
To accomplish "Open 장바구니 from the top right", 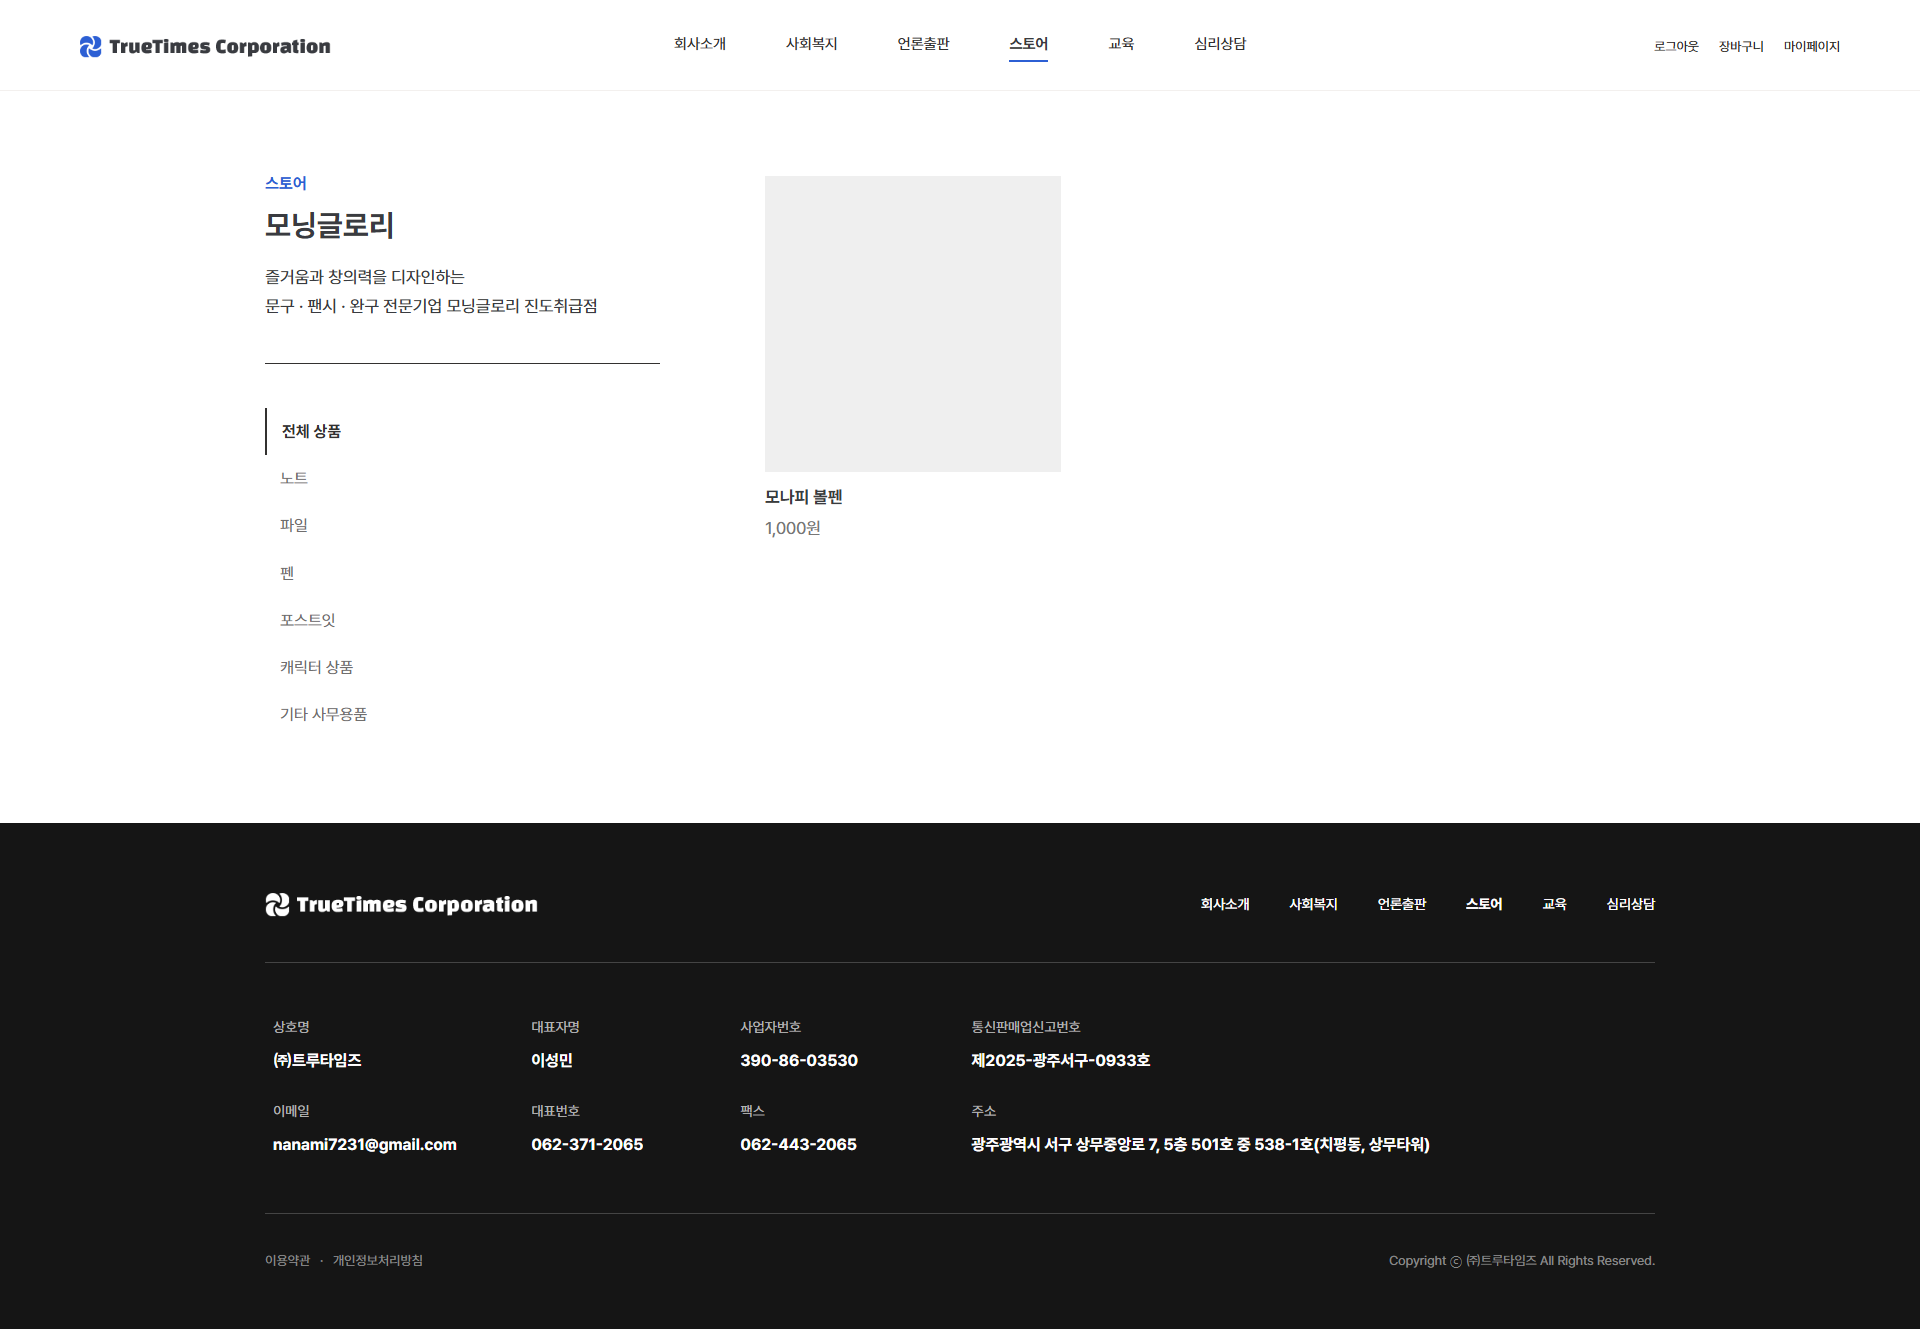I will tap(1741, 46).
